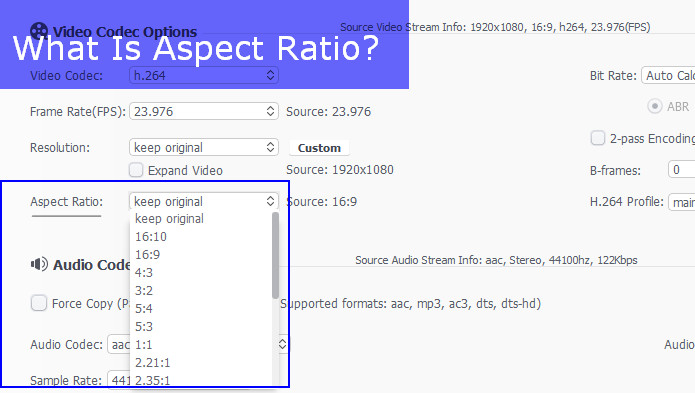
Task: Click the Resolution label
Action: point(60,148)
